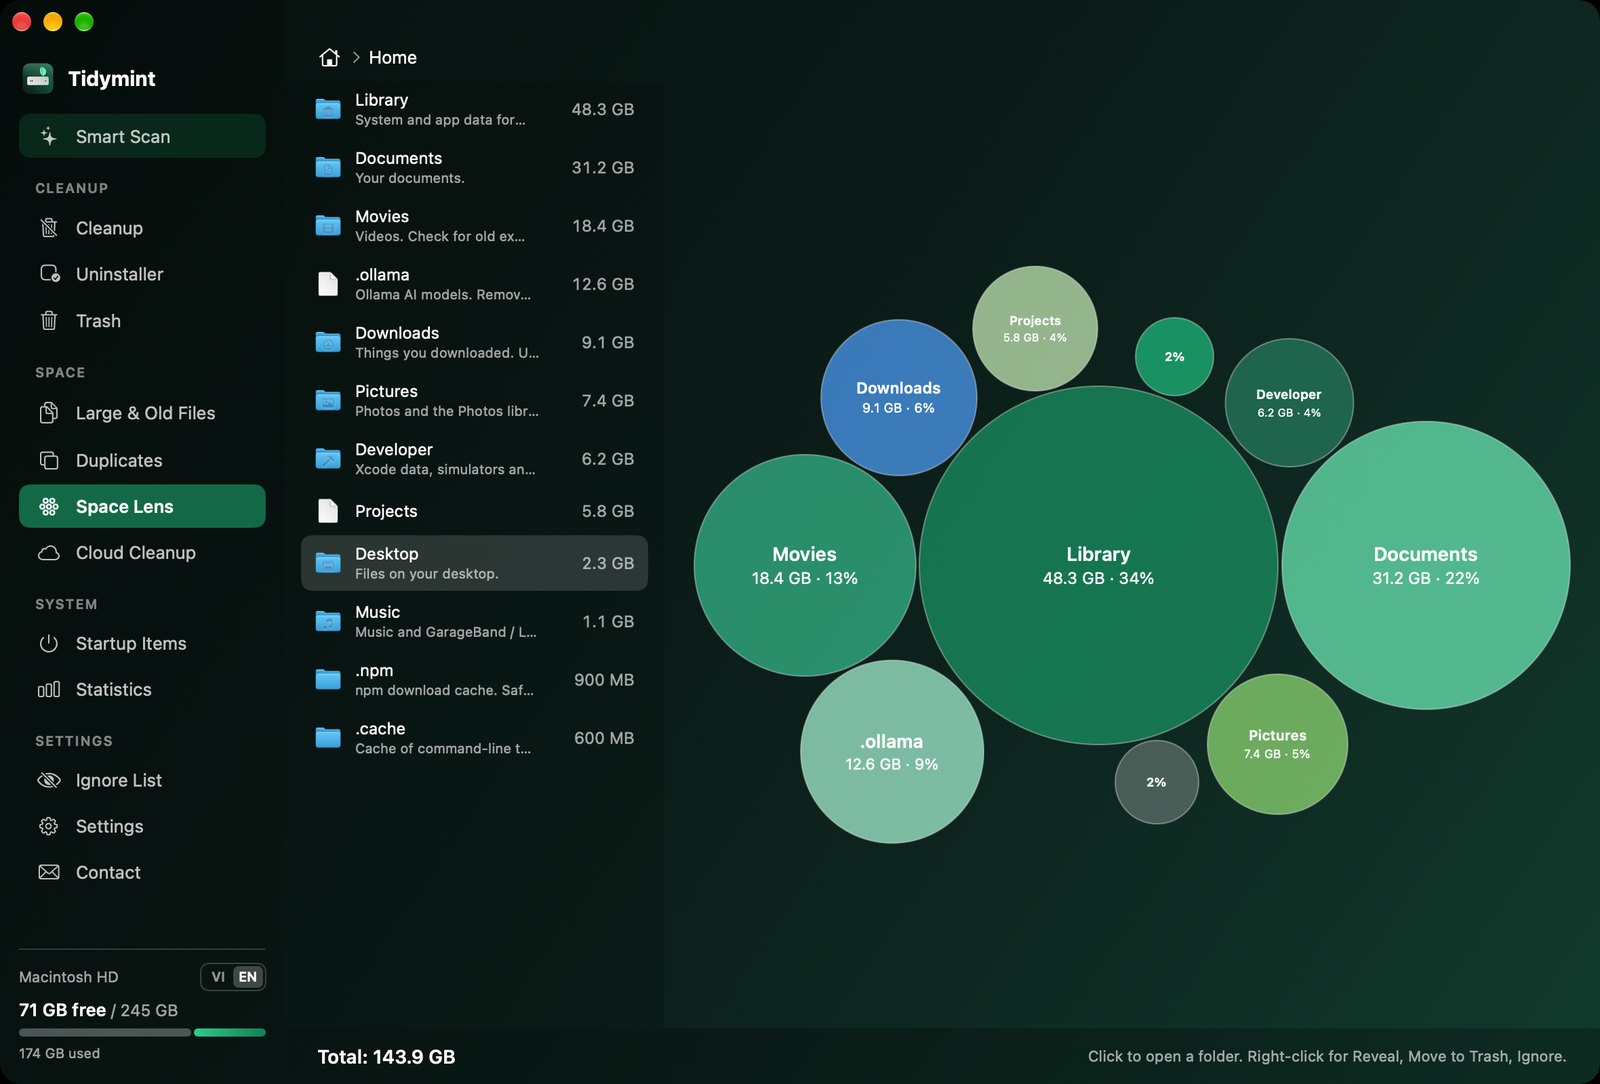Switch language to VI
The width and height of the screenshot is (1600, 1084).
(x=218, y=977)
